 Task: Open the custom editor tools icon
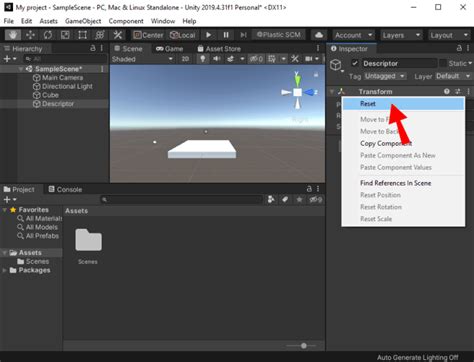(x=117, y=35)
